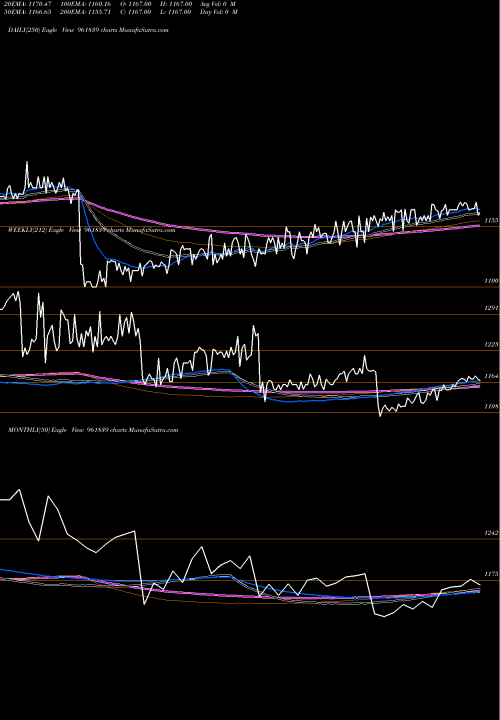Click the Avg Vol value
Screen dimensions: 500x720
click(x=218, y=4)
